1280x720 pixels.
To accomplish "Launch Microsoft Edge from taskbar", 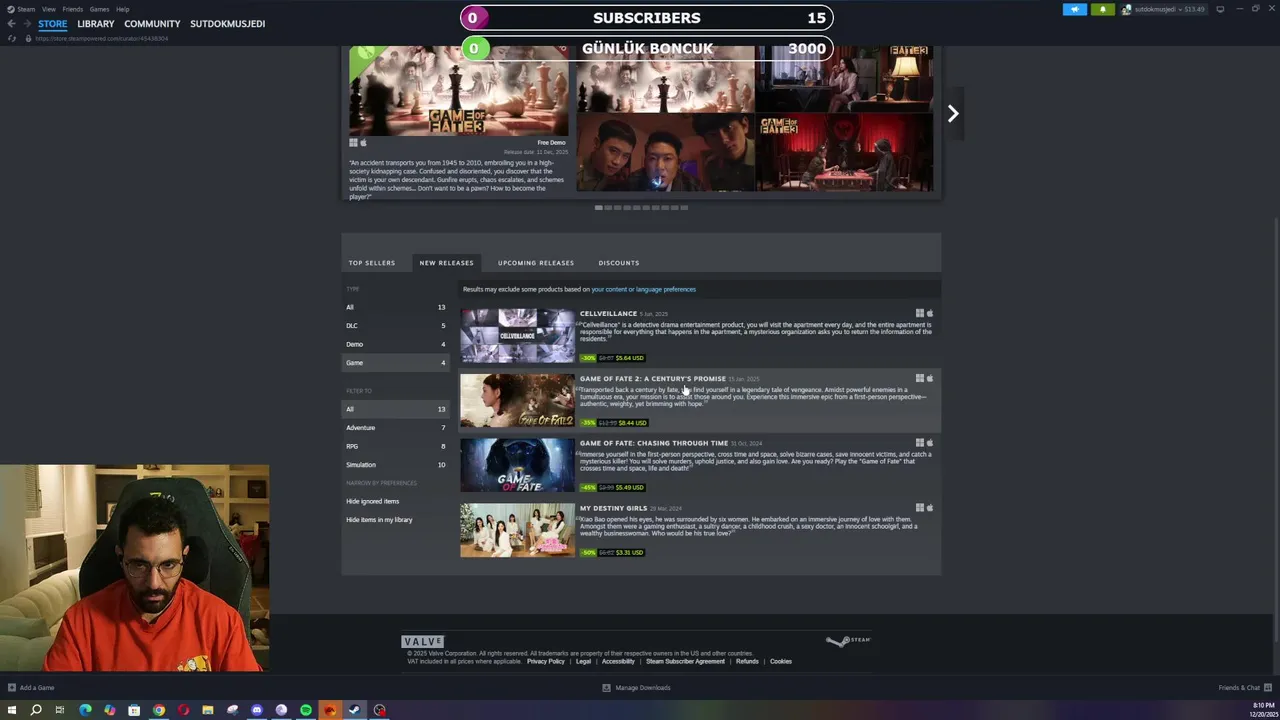I will coord(85,710).
